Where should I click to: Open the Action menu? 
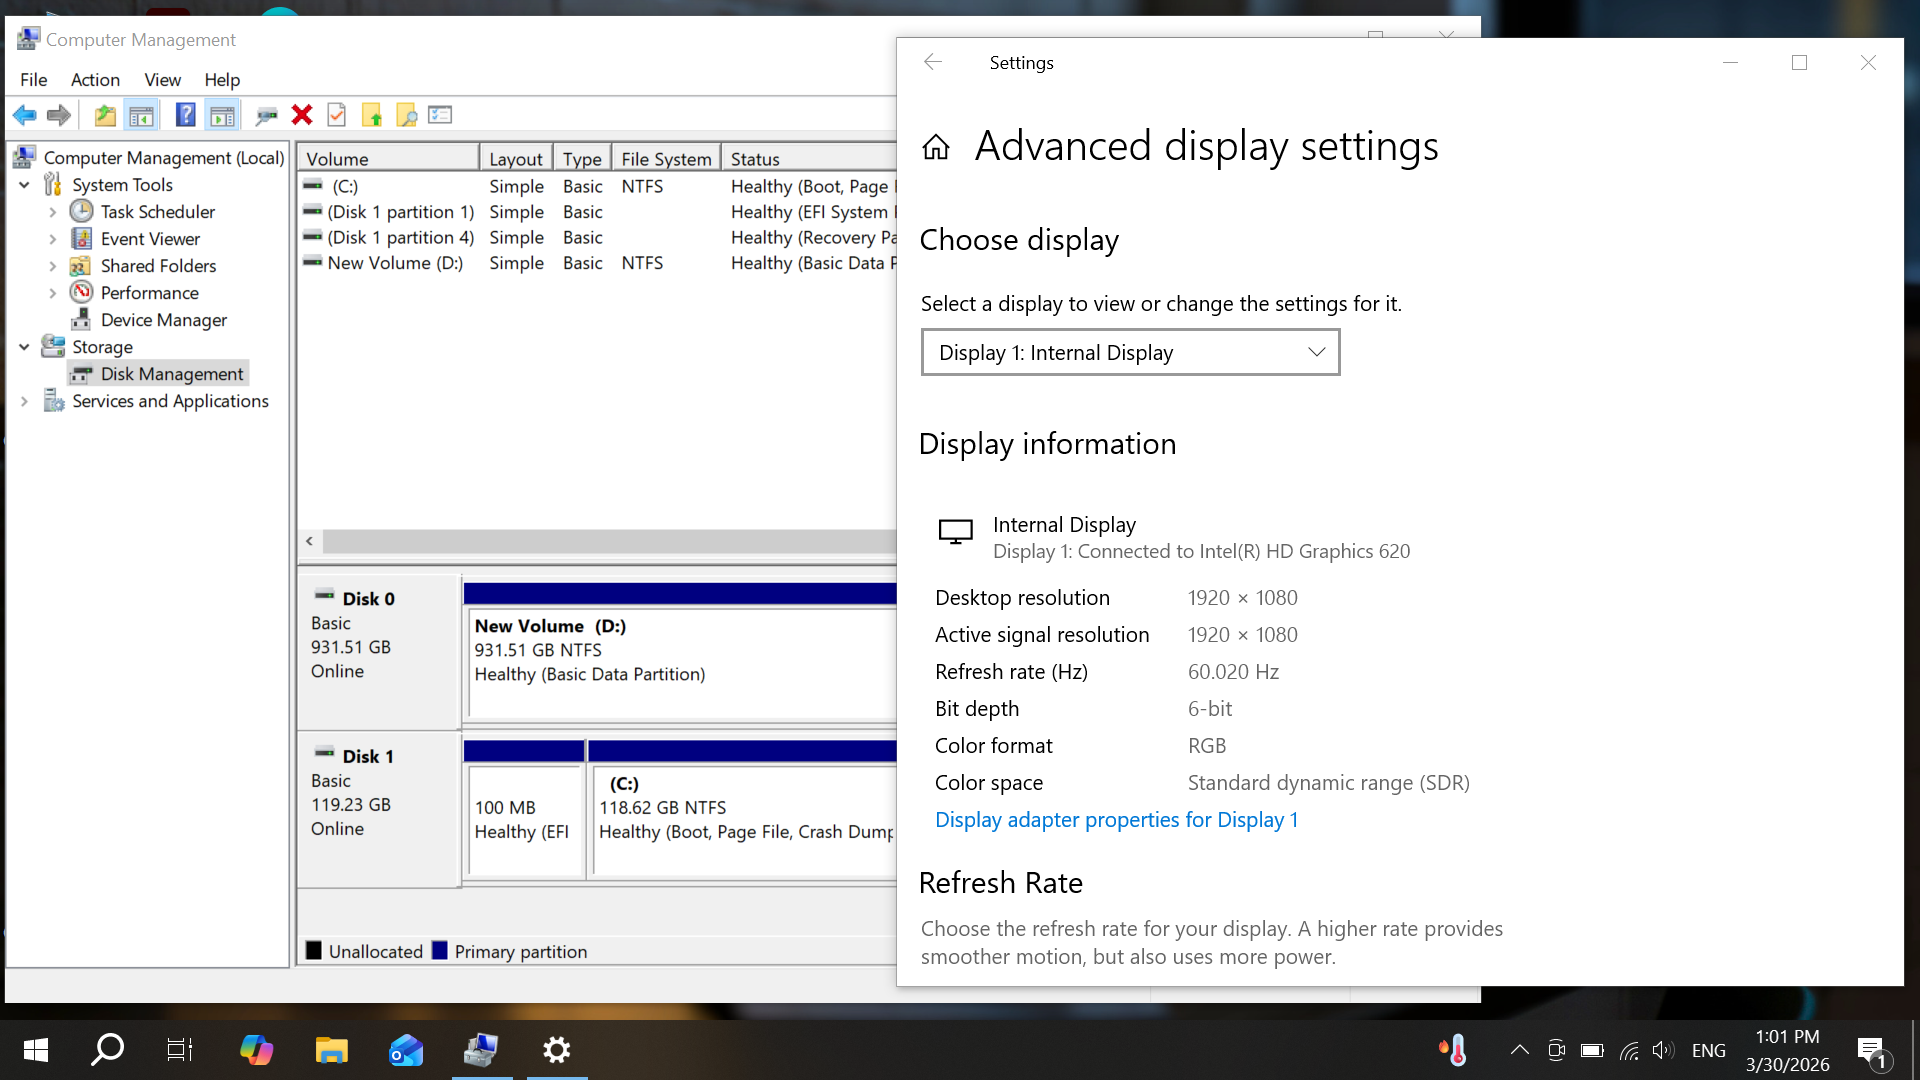tap(95, 80)
